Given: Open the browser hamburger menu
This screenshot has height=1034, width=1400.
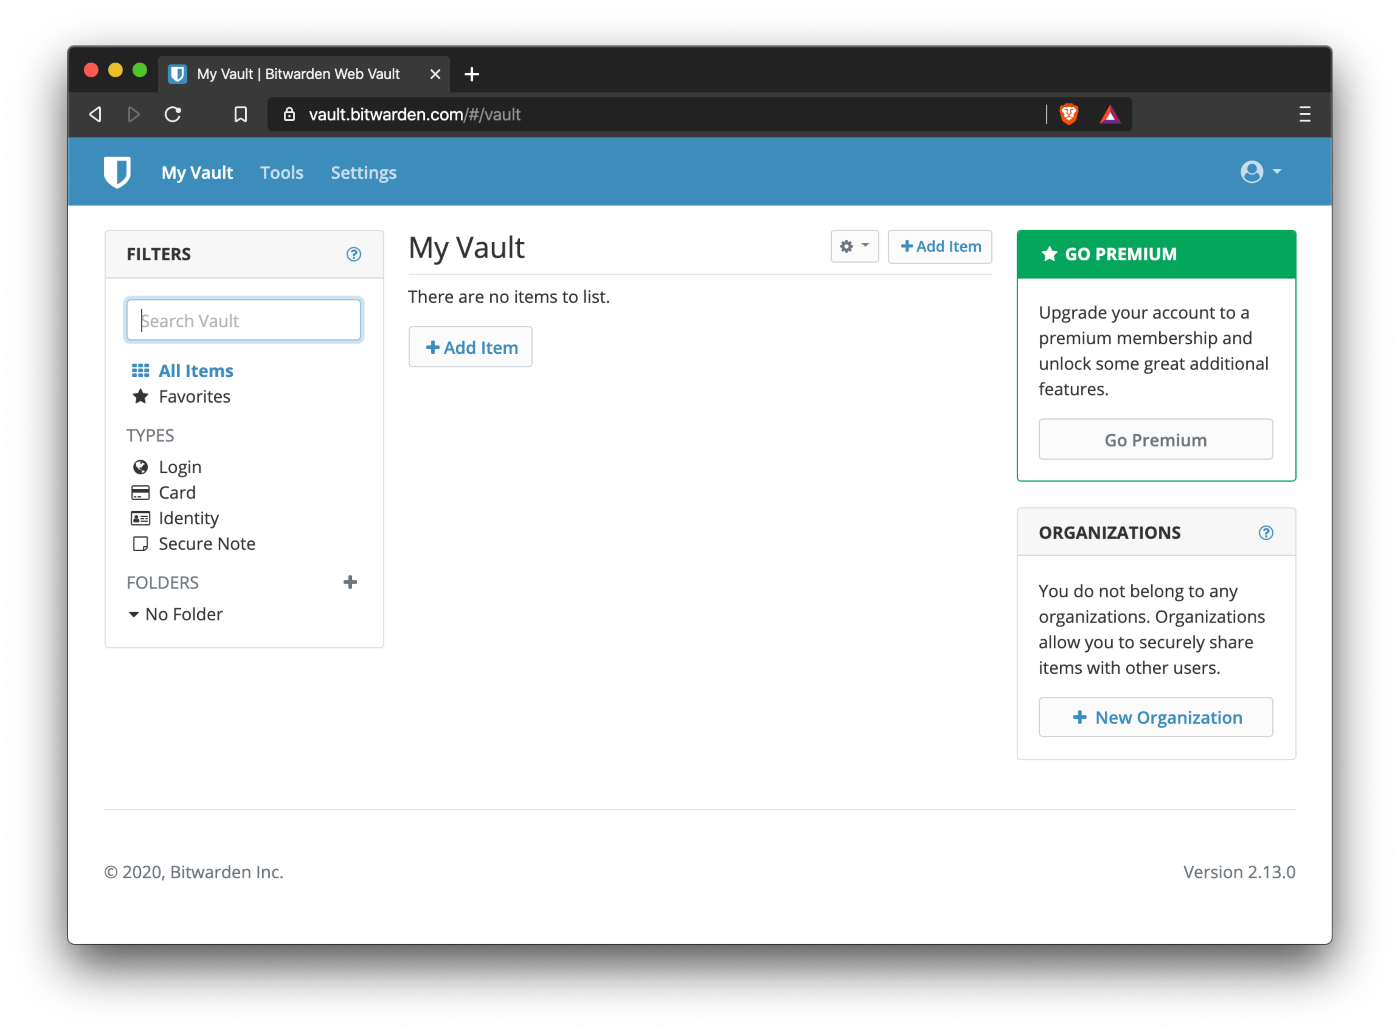Looking at the screenshot, I should pyautogui.click(x=1305, y=114).
